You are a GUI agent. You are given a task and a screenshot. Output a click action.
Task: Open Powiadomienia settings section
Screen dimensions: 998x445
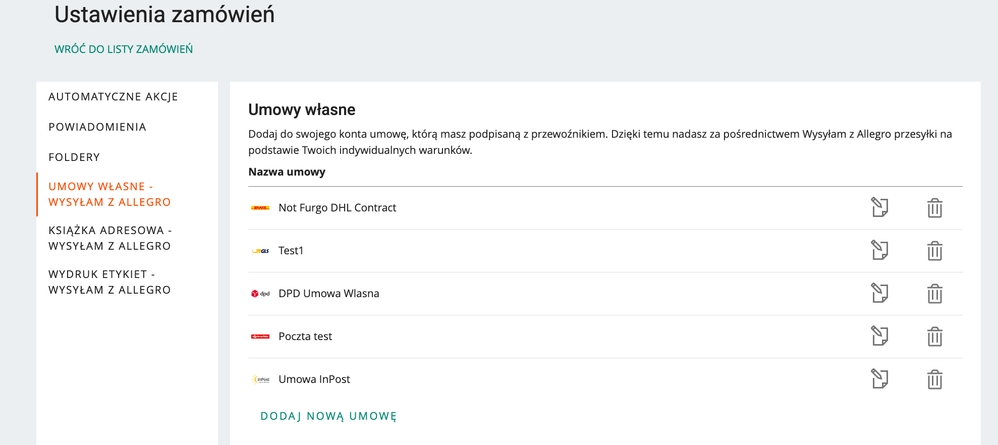coord(97,127)
